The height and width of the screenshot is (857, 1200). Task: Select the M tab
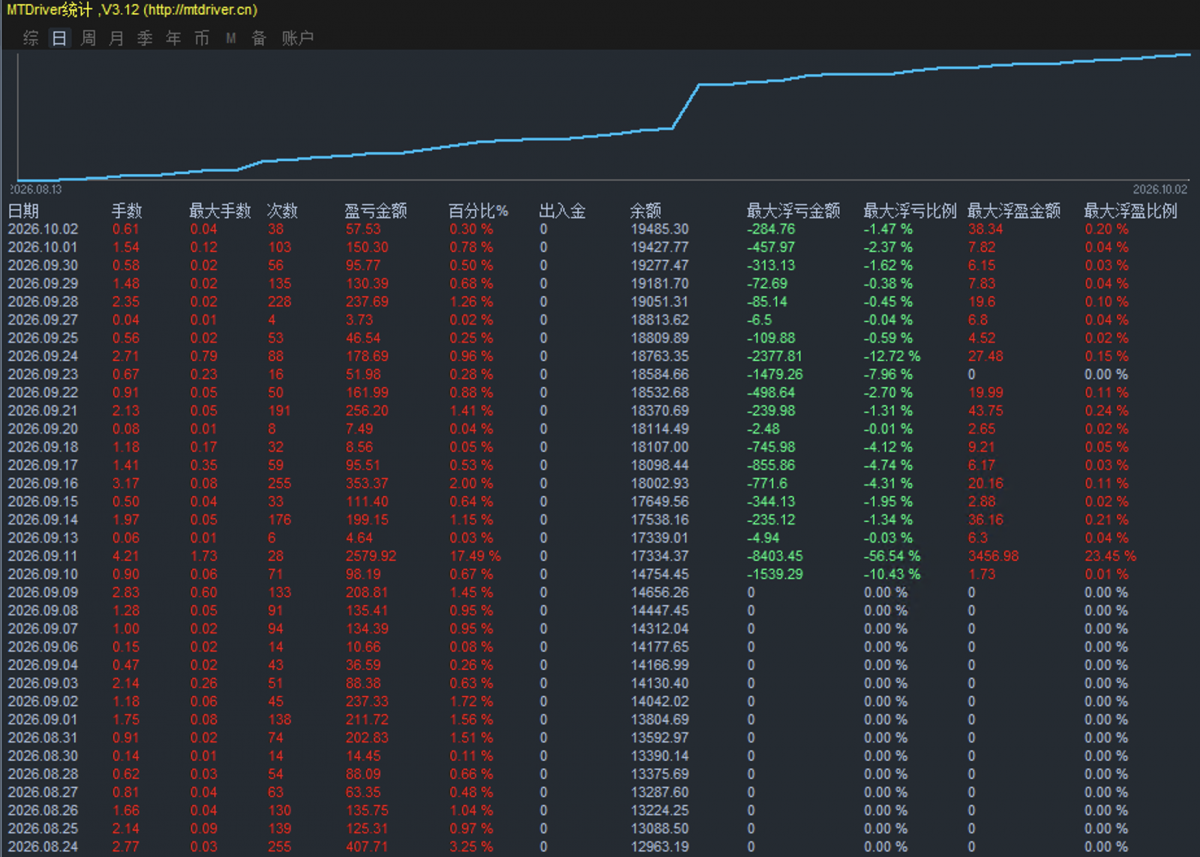click(231, 39)
